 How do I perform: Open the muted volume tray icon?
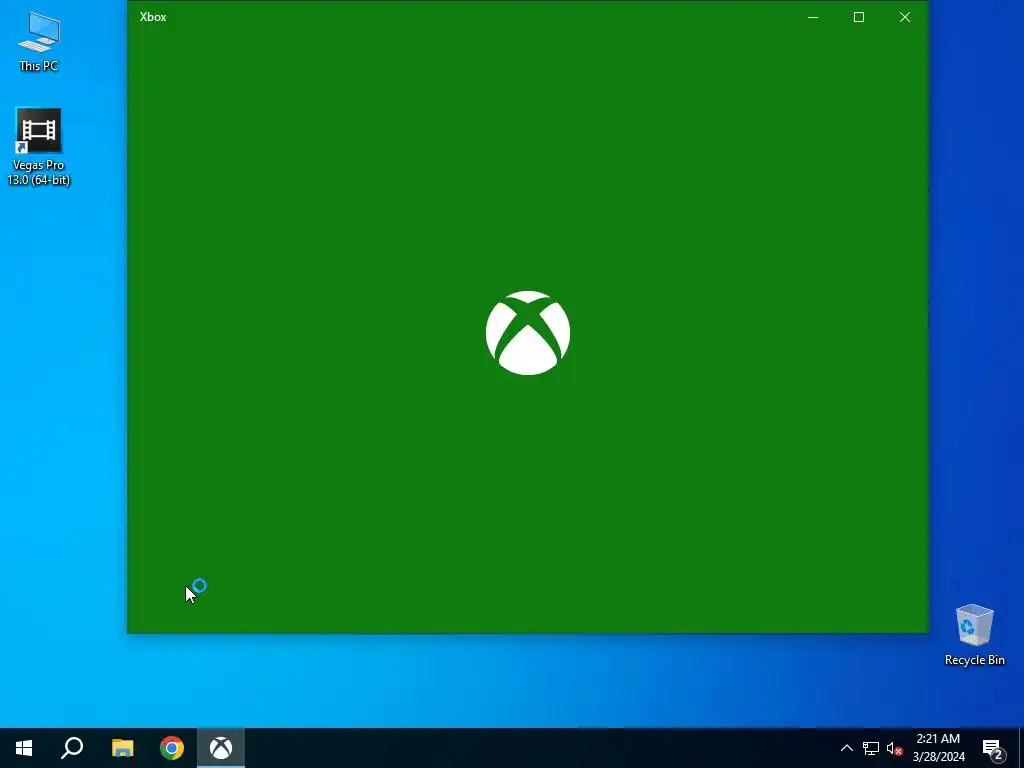(x=894, y=748)
